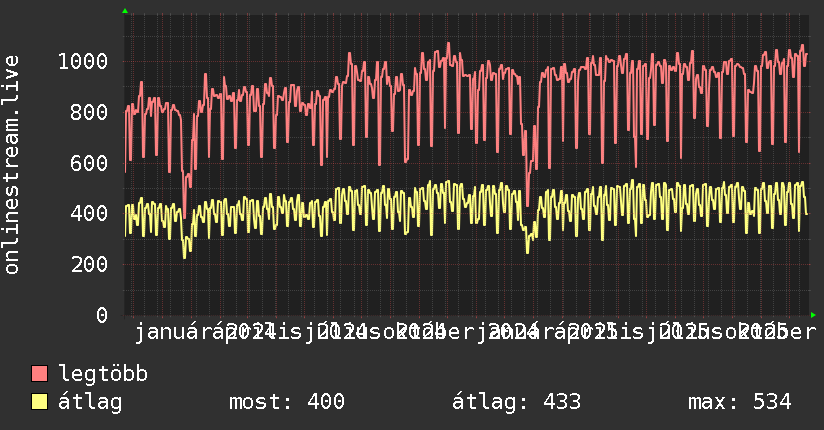Screen dimensions: 824x430
Task: Click the 'átlag: 433' statistic value
Action: tap(517, 402)
